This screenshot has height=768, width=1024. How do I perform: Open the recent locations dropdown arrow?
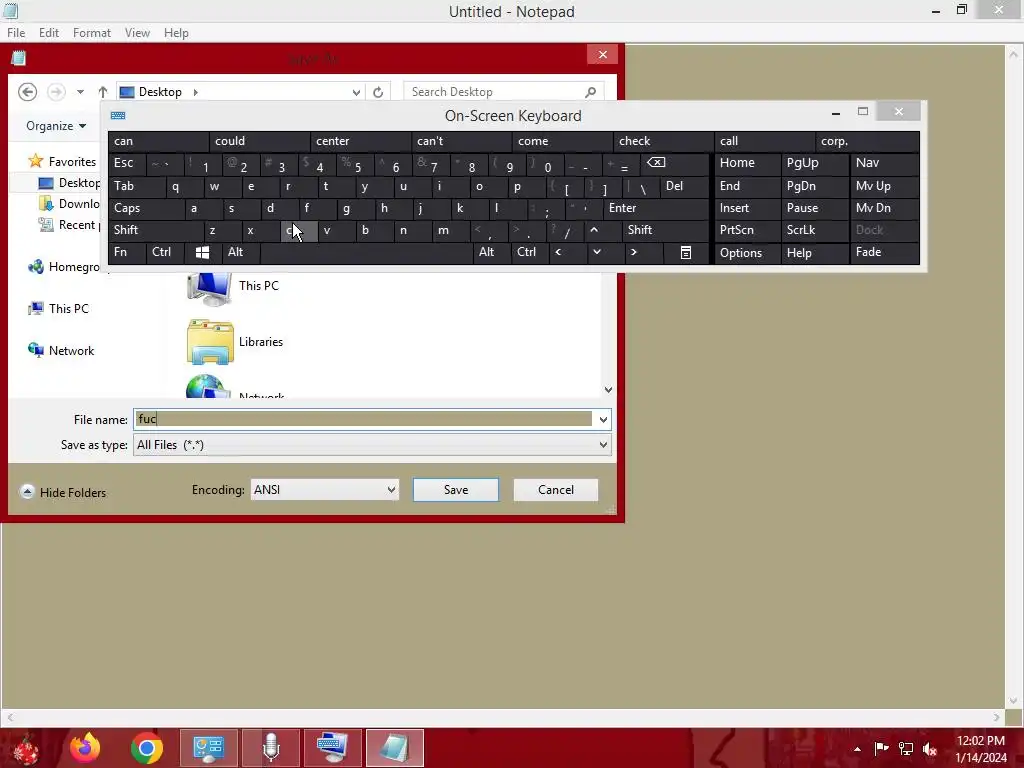(80, 92)
